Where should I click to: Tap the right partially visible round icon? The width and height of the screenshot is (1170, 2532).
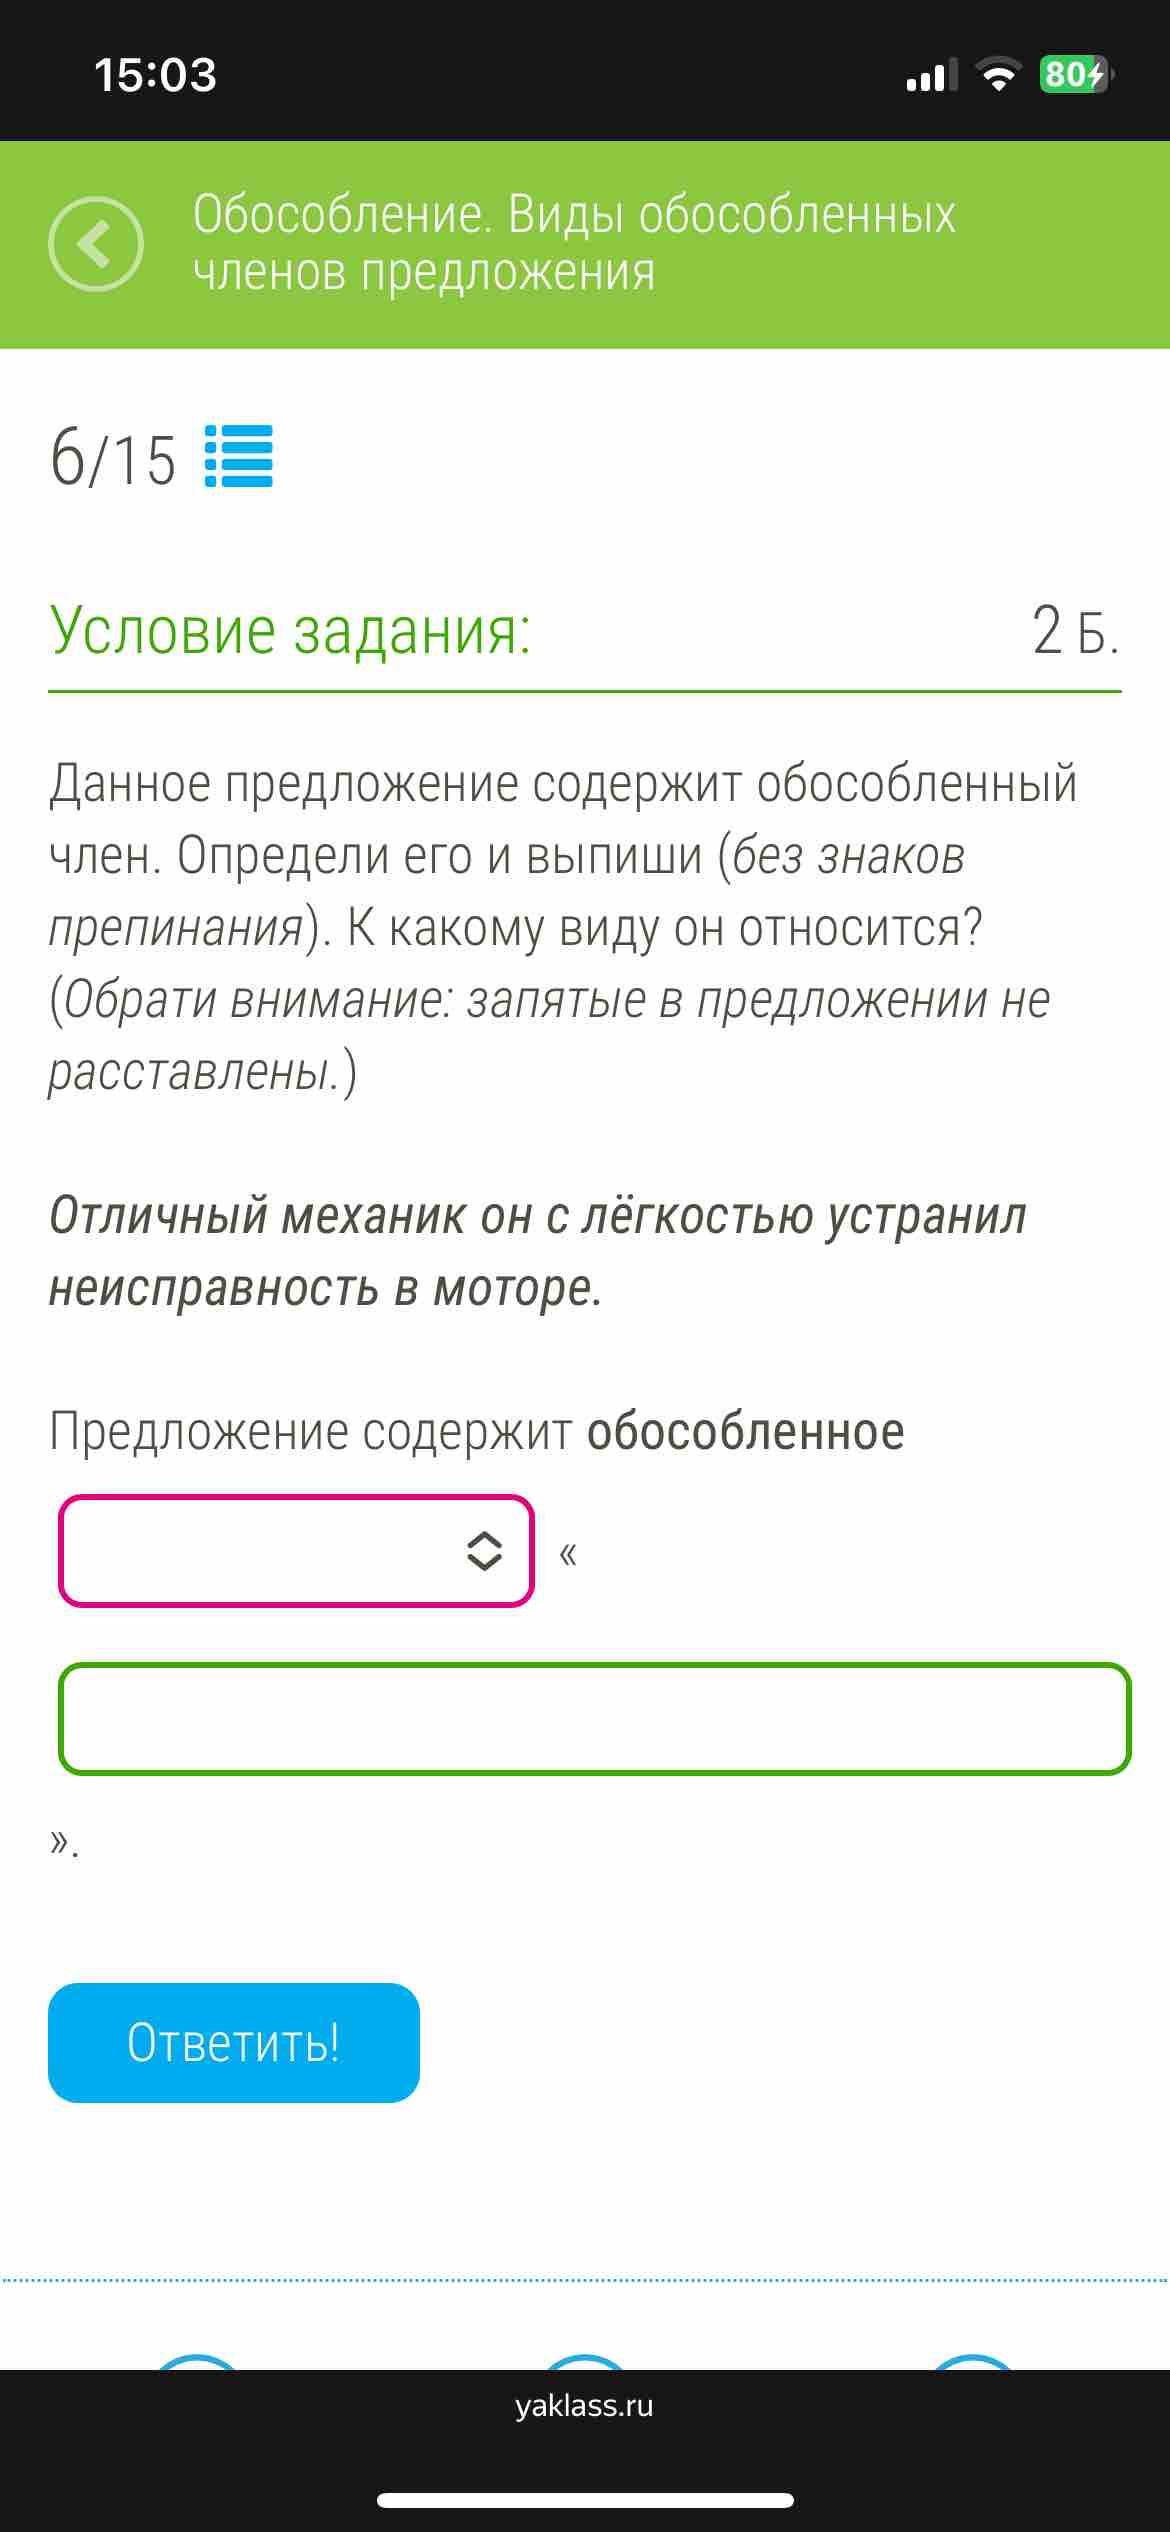coord(971,2361)
